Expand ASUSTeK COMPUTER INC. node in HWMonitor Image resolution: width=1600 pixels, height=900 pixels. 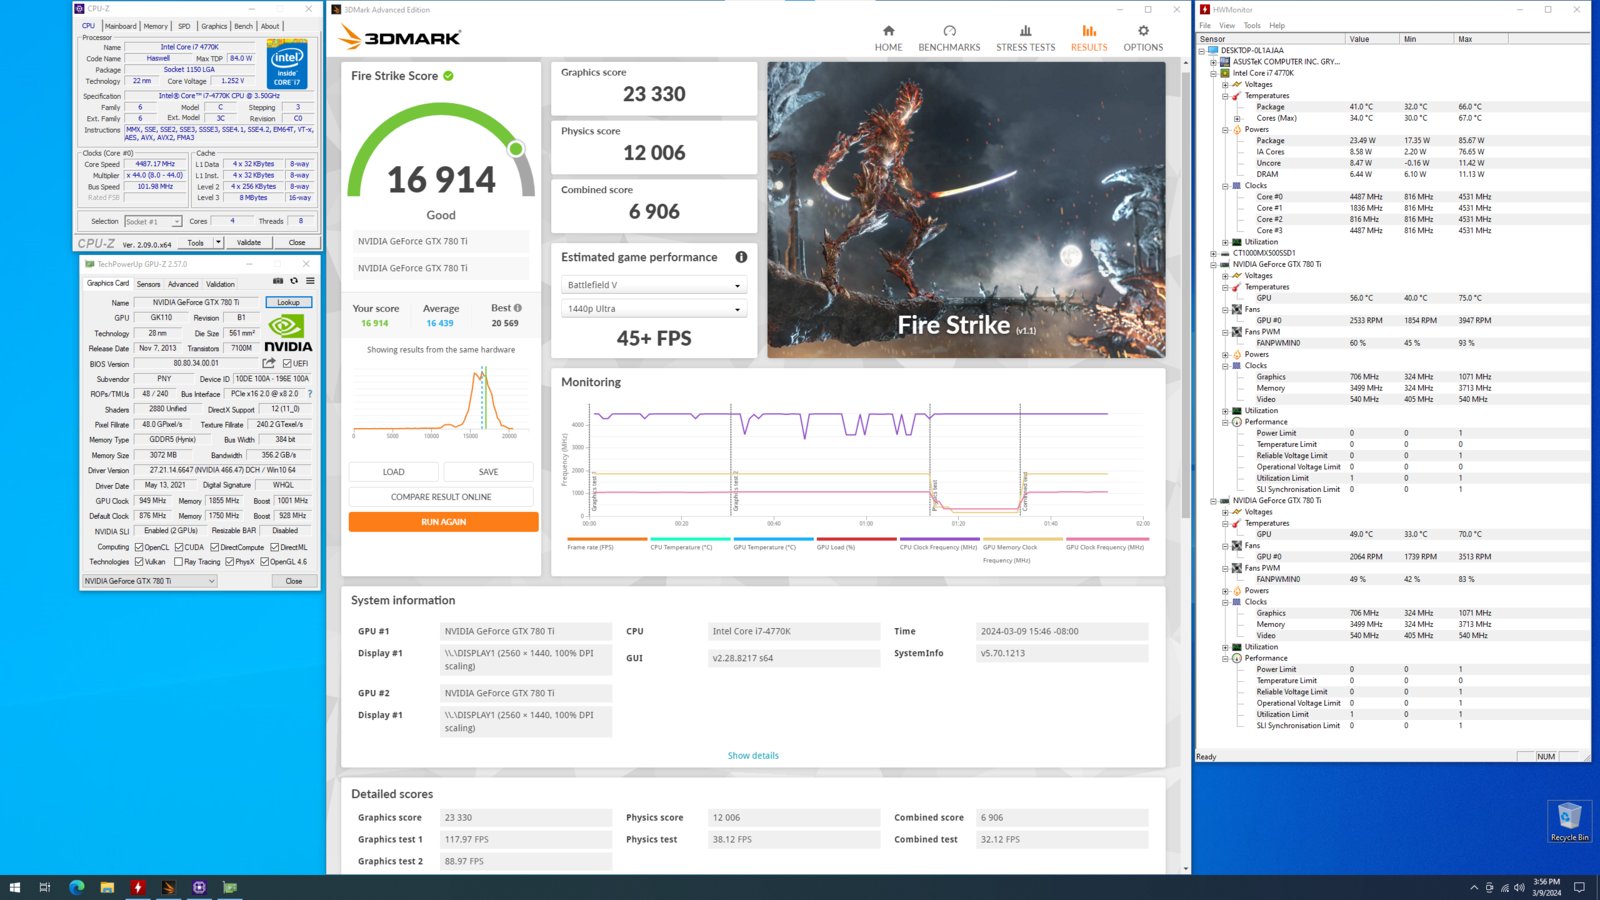pos(1213,62)
